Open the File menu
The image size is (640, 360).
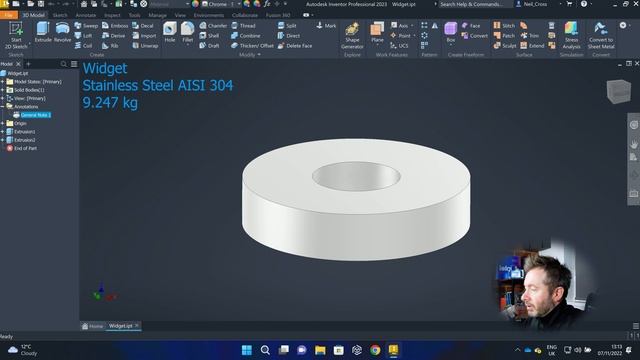coord(9,15)
